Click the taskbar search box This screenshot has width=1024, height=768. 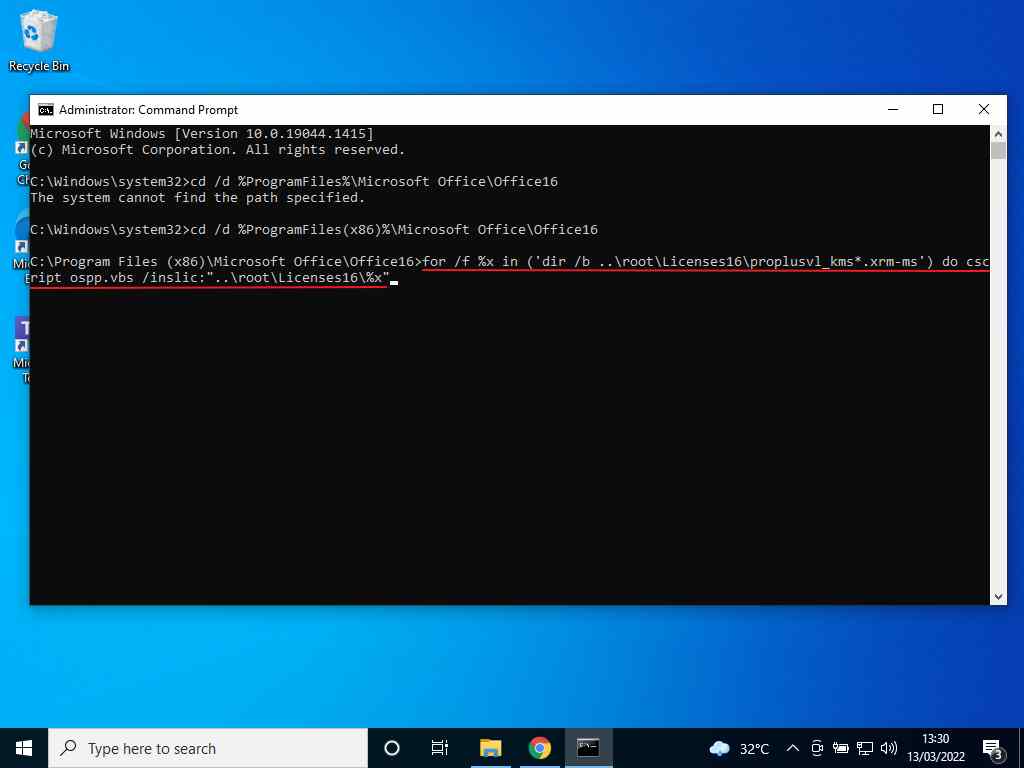point(208,748)
